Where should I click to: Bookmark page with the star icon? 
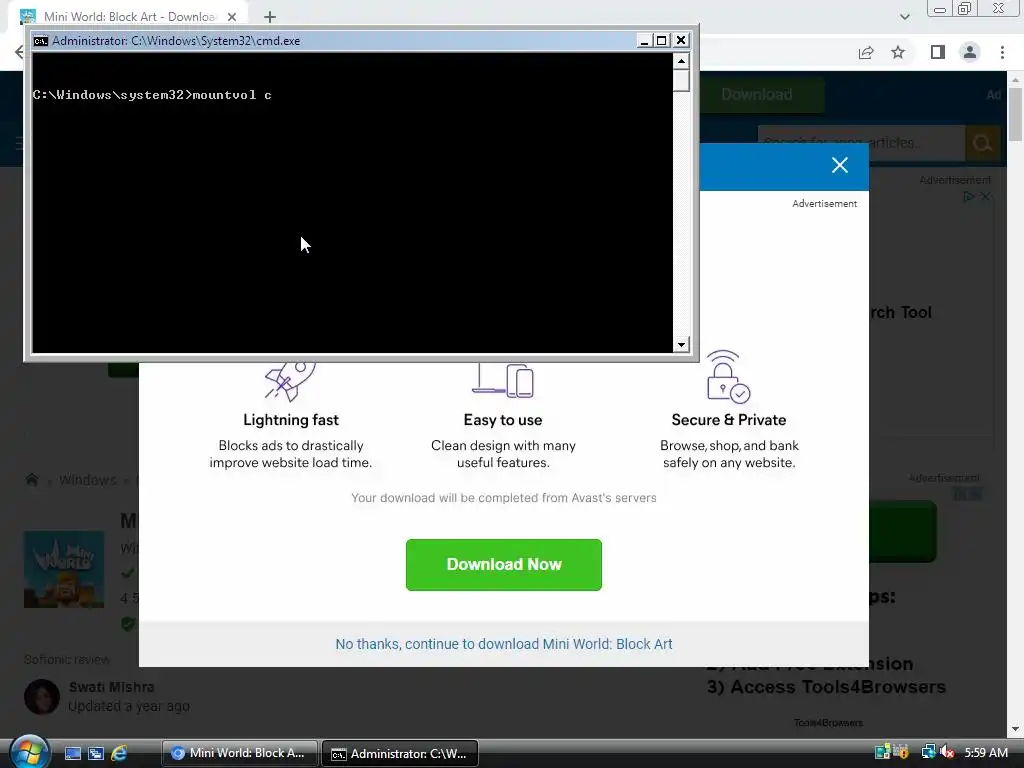coord(898,52)
